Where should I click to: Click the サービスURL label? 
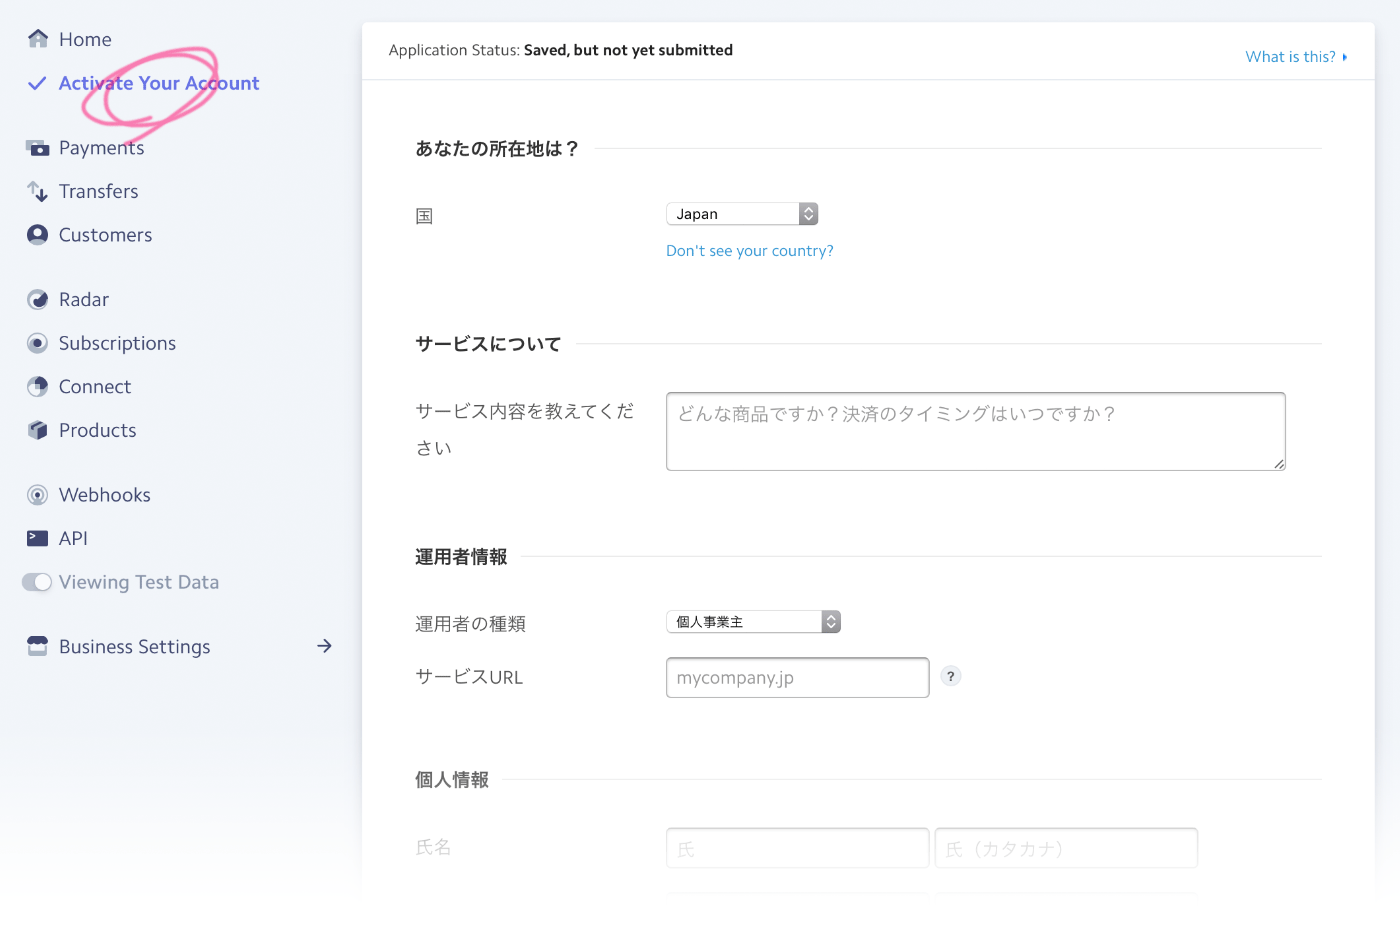click(469, 677)
